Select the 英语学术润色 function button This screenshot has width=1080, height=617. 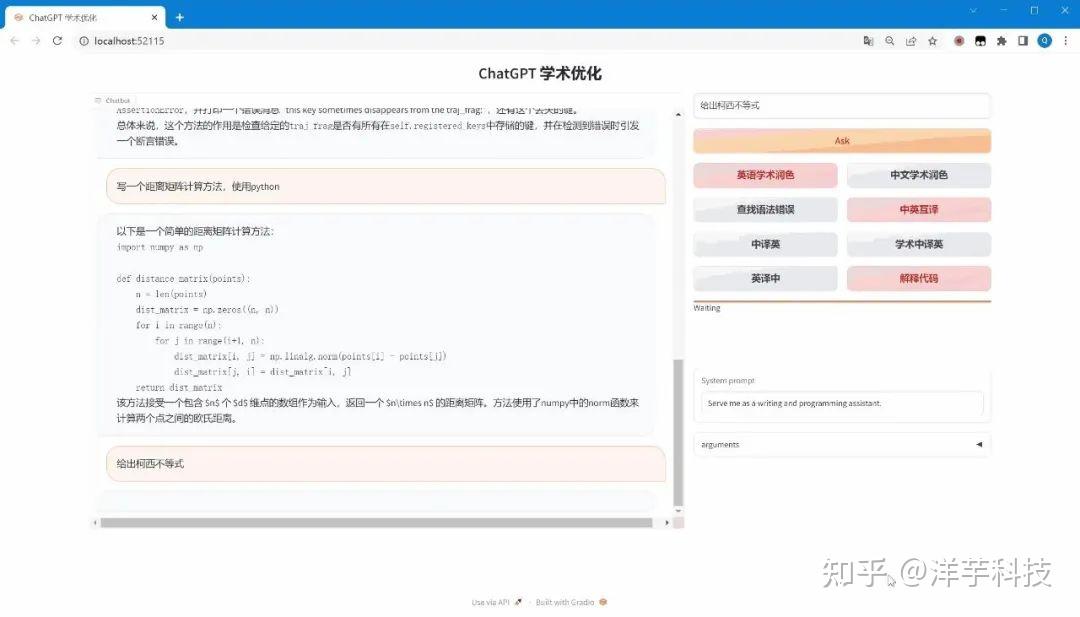click(765, 175)
